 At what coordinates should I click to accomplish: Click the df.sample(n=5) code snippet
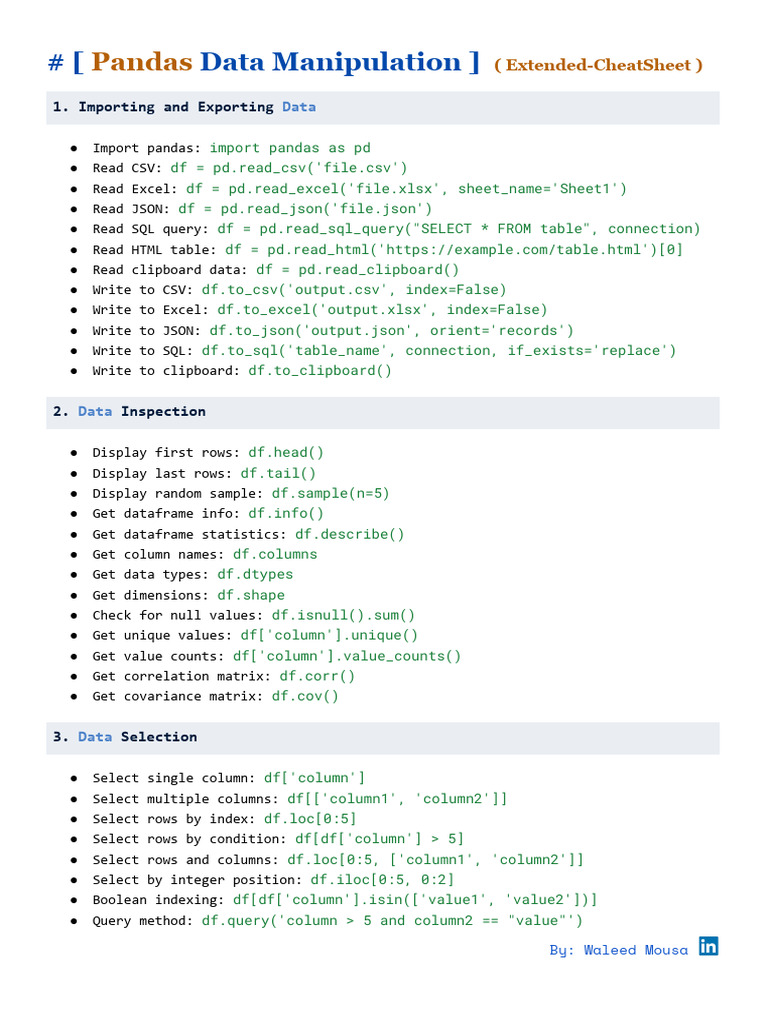[x=330, y=494]
